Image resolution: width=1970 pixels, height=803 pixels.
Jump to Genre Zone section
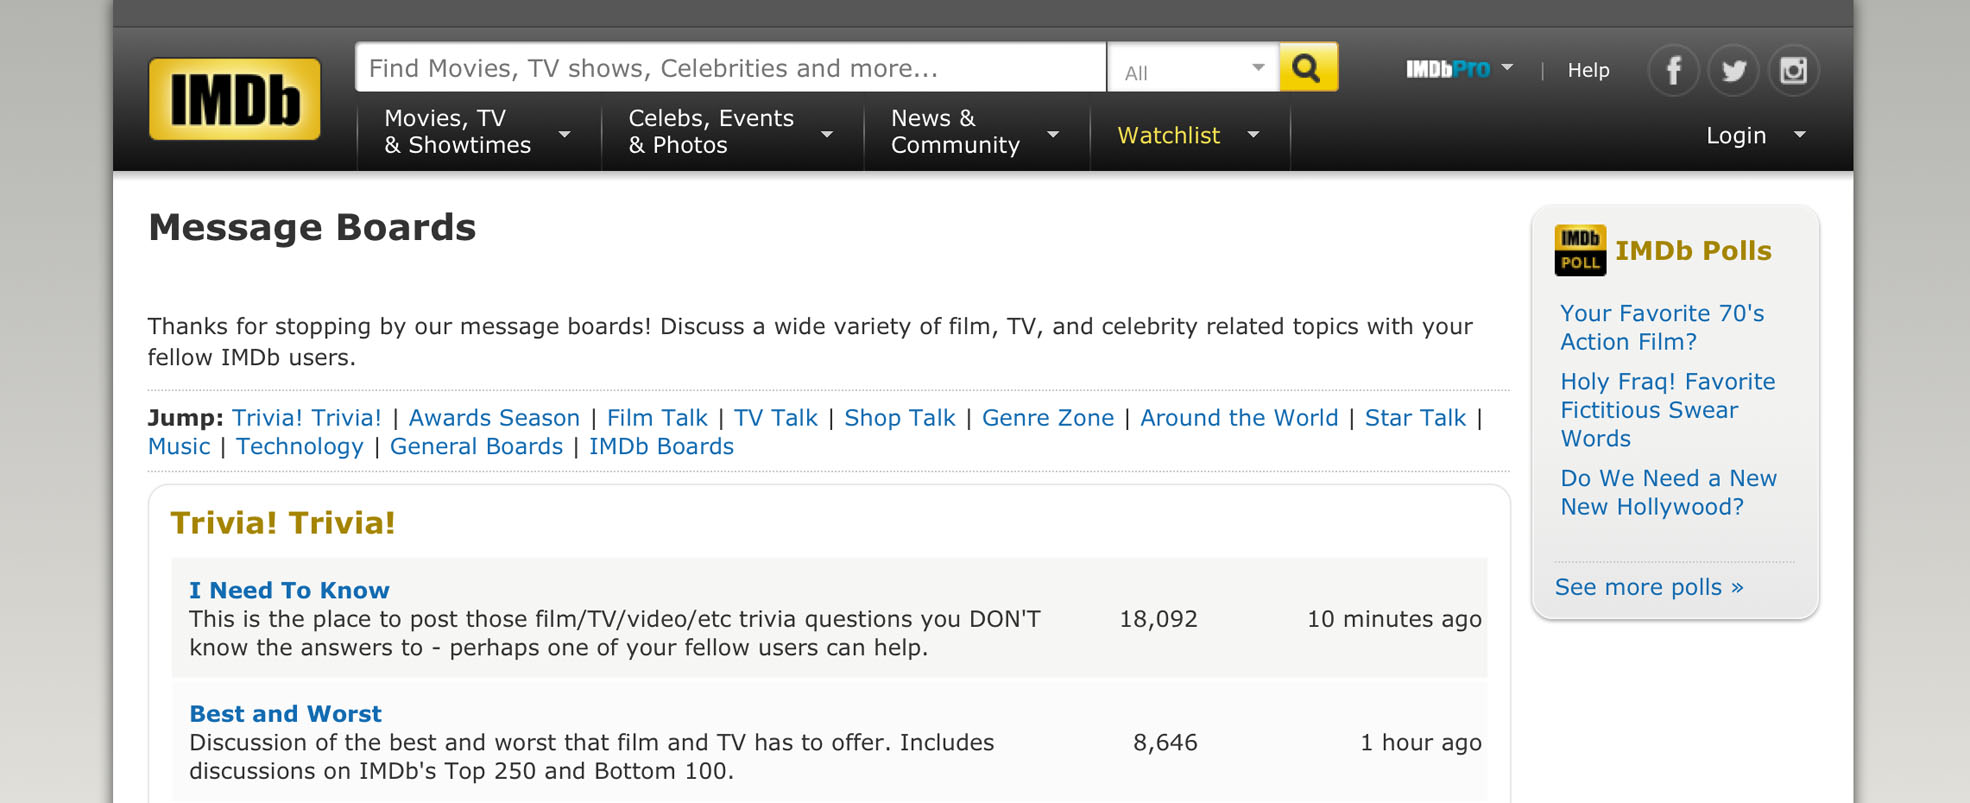[x=1048, y=418]
